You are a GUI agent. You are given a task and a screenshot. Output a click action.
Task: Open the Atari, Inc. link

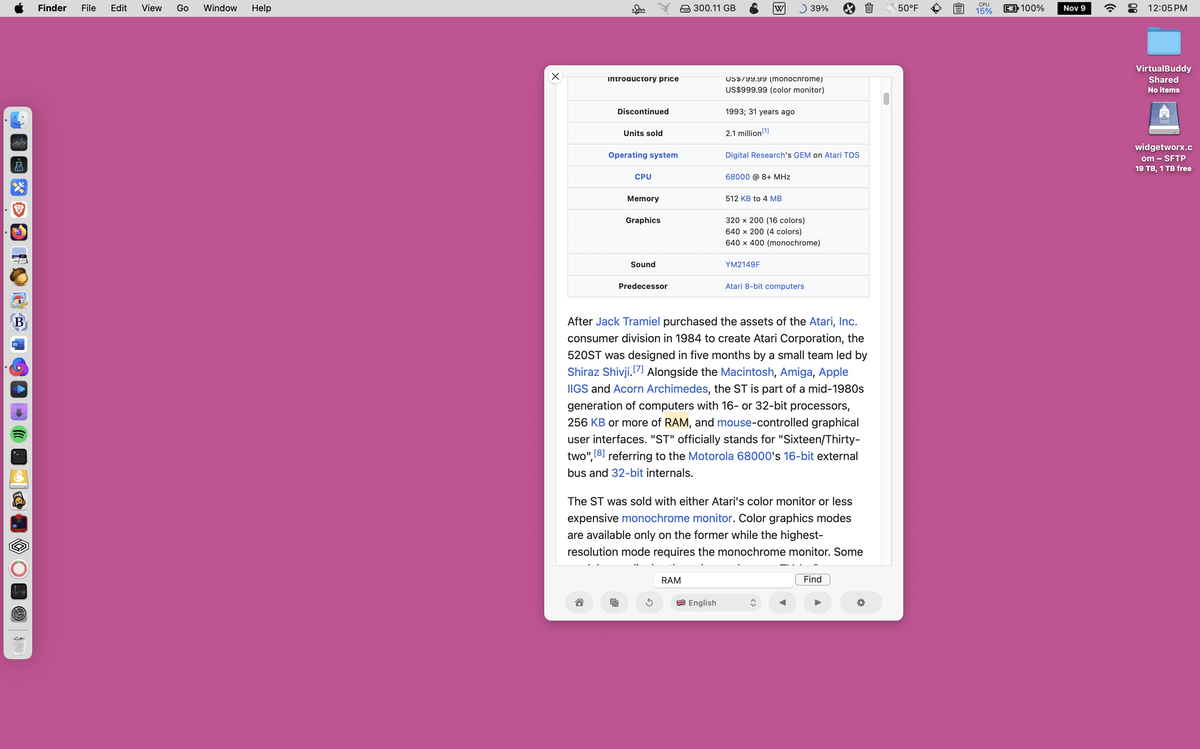coord(833,322)
